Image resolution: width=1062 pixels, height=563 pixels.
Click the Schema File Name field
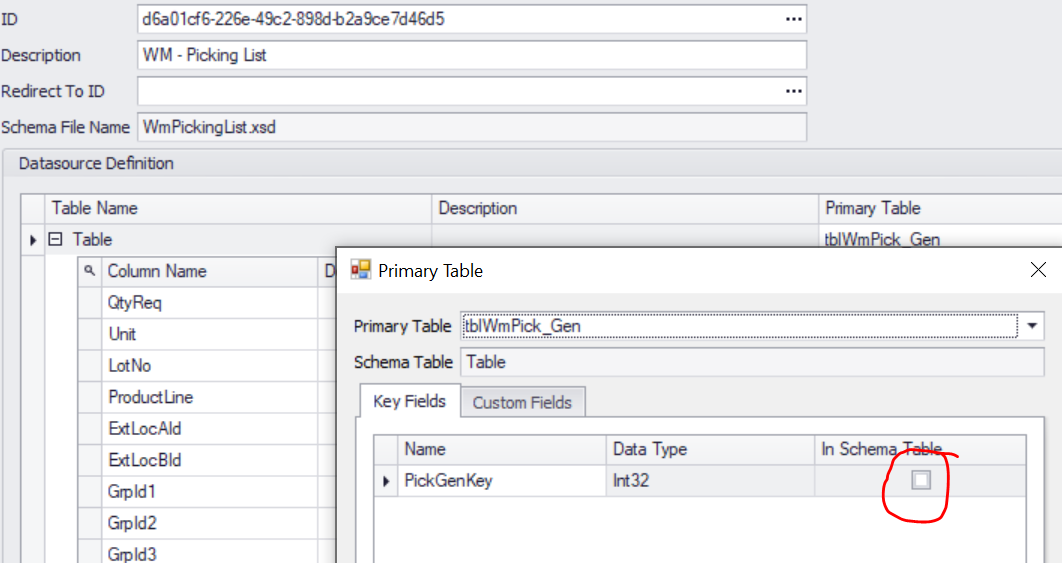pos(470,127)
